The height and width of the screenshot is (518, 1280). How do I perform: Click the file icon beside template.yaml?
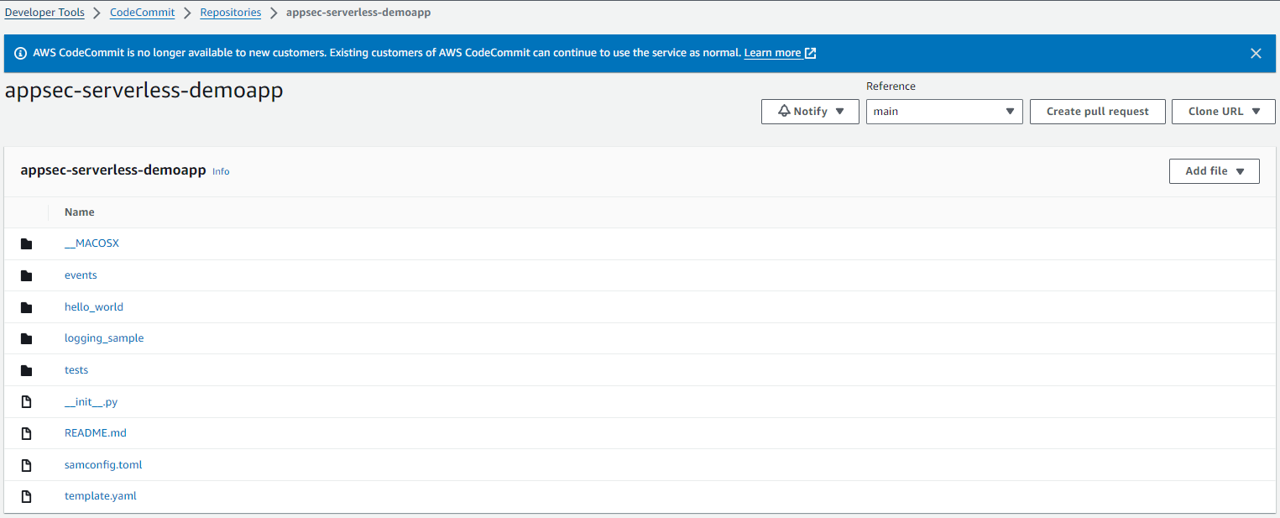[26, 497]
